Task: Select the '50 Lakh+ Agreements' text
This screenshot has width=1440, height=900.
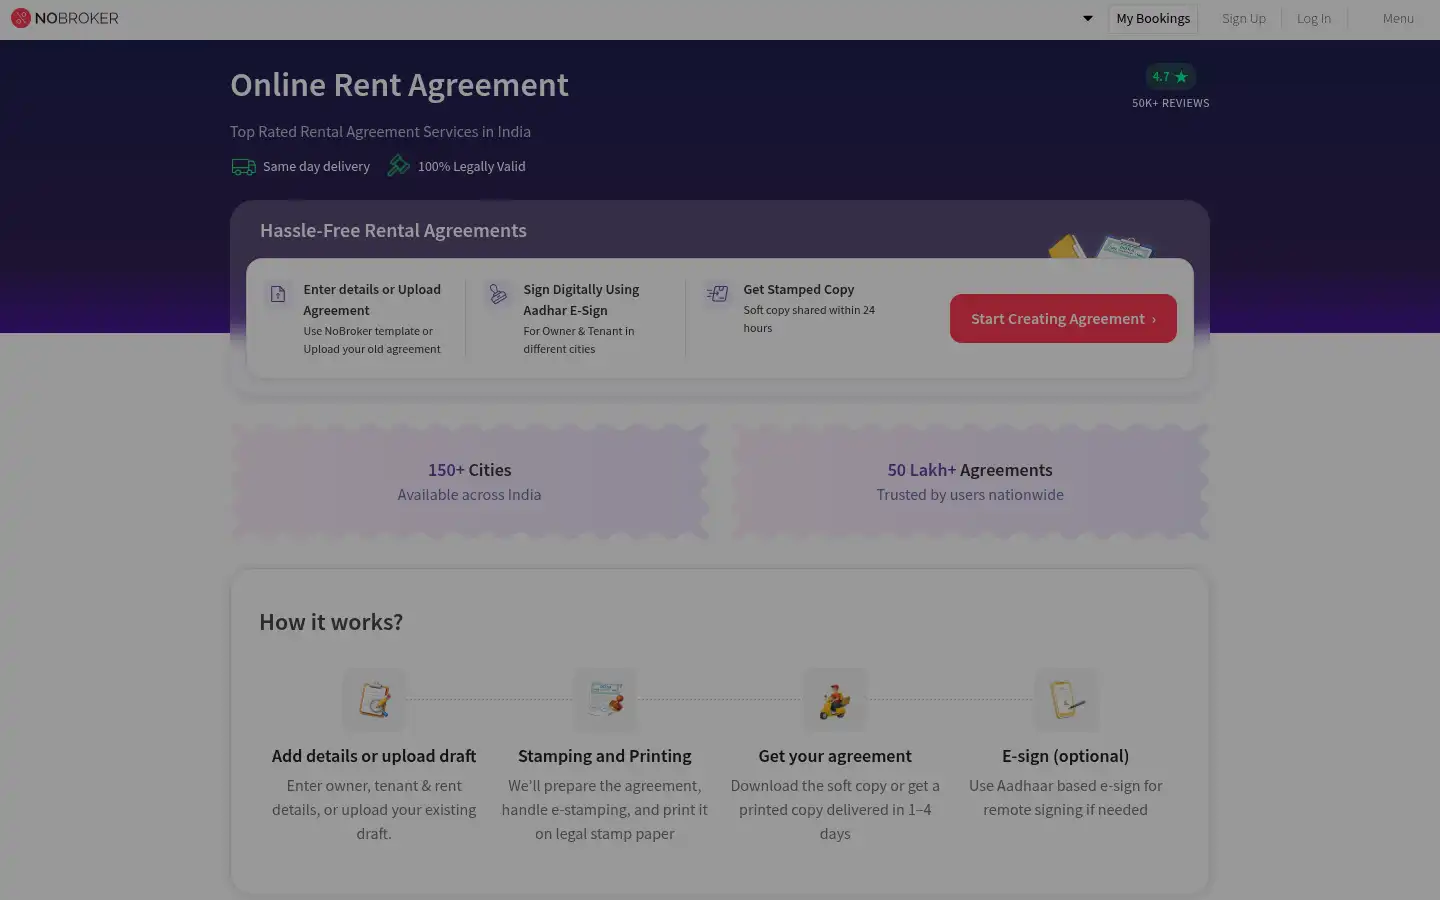Action: (970, 470)
